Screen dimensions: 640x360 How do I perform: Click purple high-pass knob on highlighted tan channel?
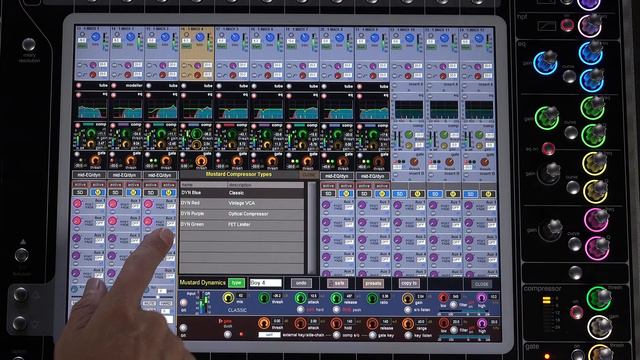(x=198, y=66)
